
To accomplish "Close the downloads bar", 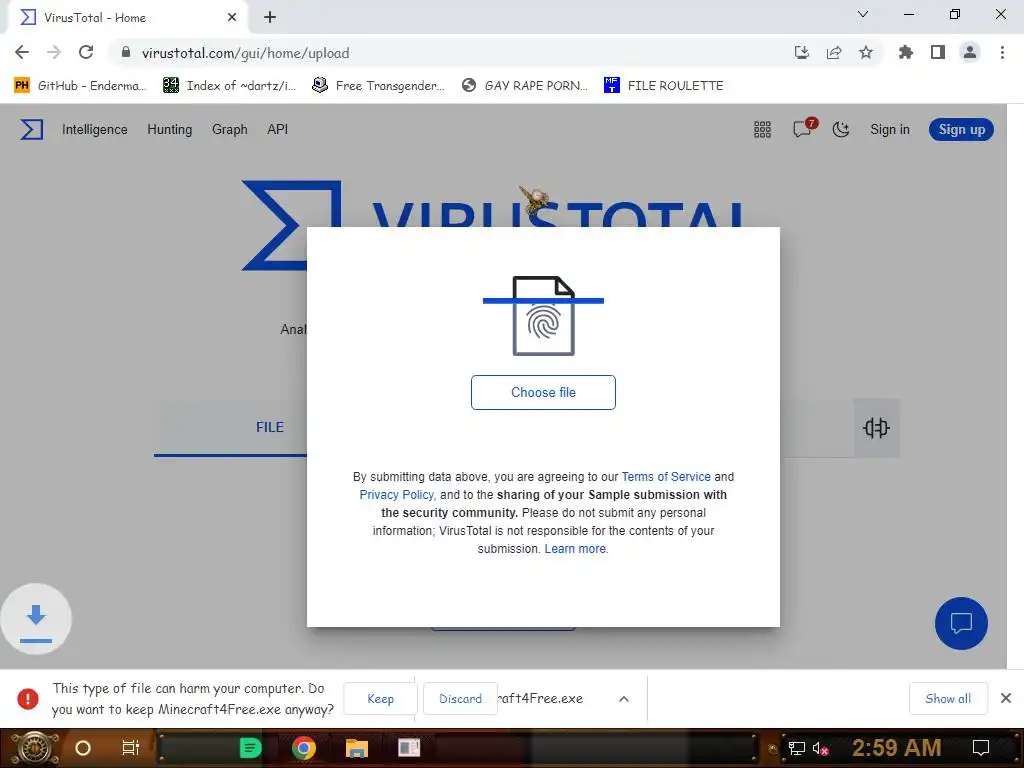I will [x=1006, y=698].
